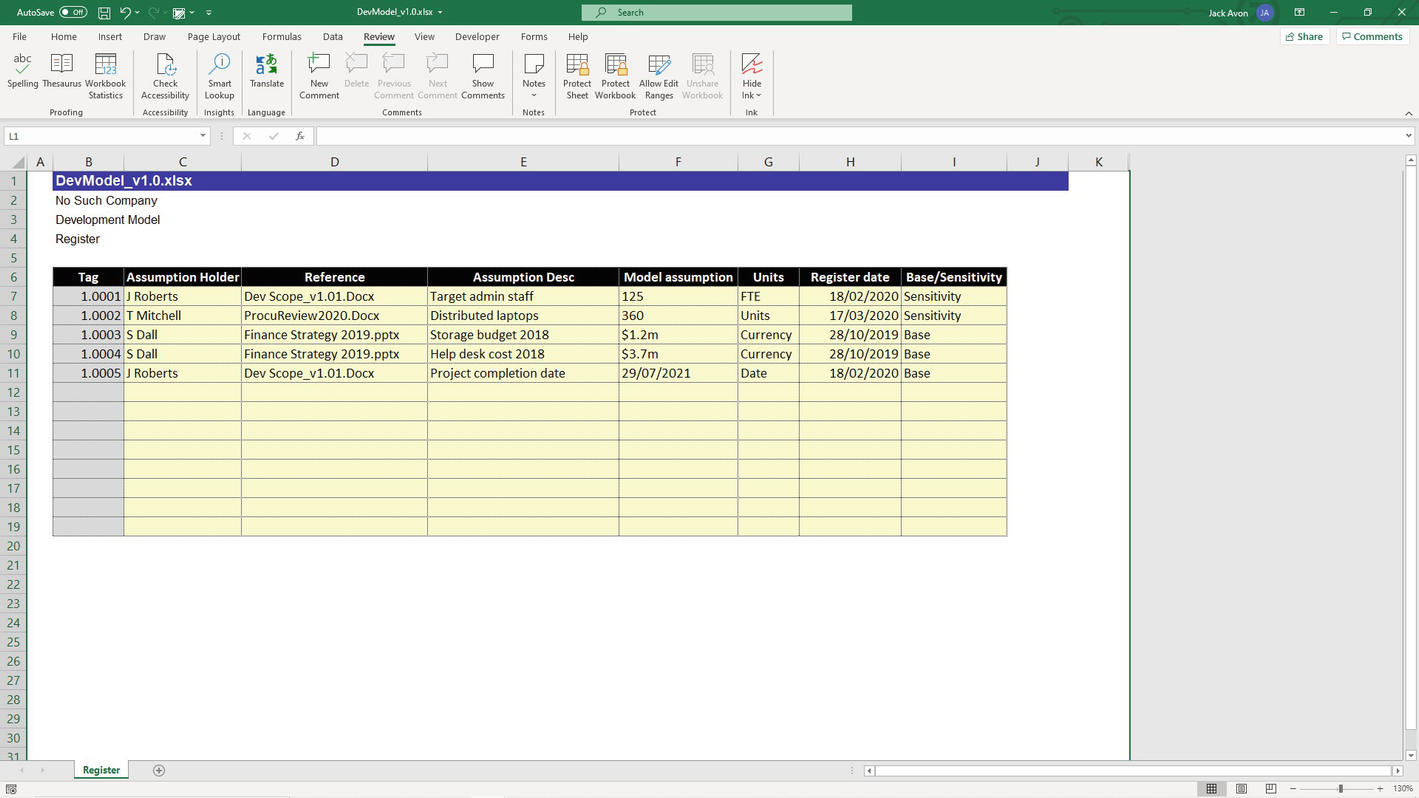
Task: Open the Comments pane button
Action: 1372,37
